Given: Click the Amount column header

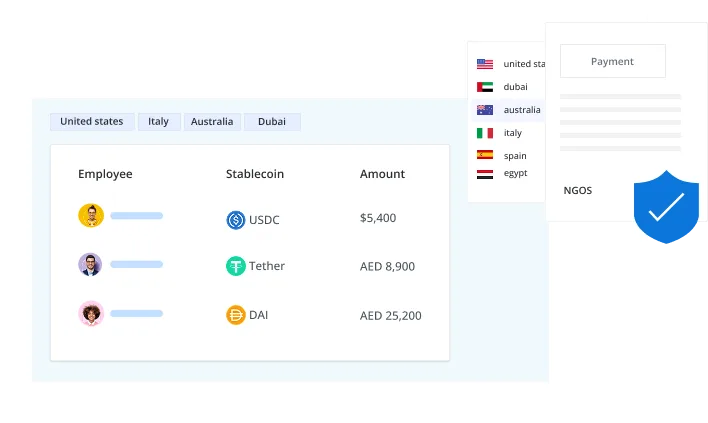Looking at the screenshot, I should (382, 174).
